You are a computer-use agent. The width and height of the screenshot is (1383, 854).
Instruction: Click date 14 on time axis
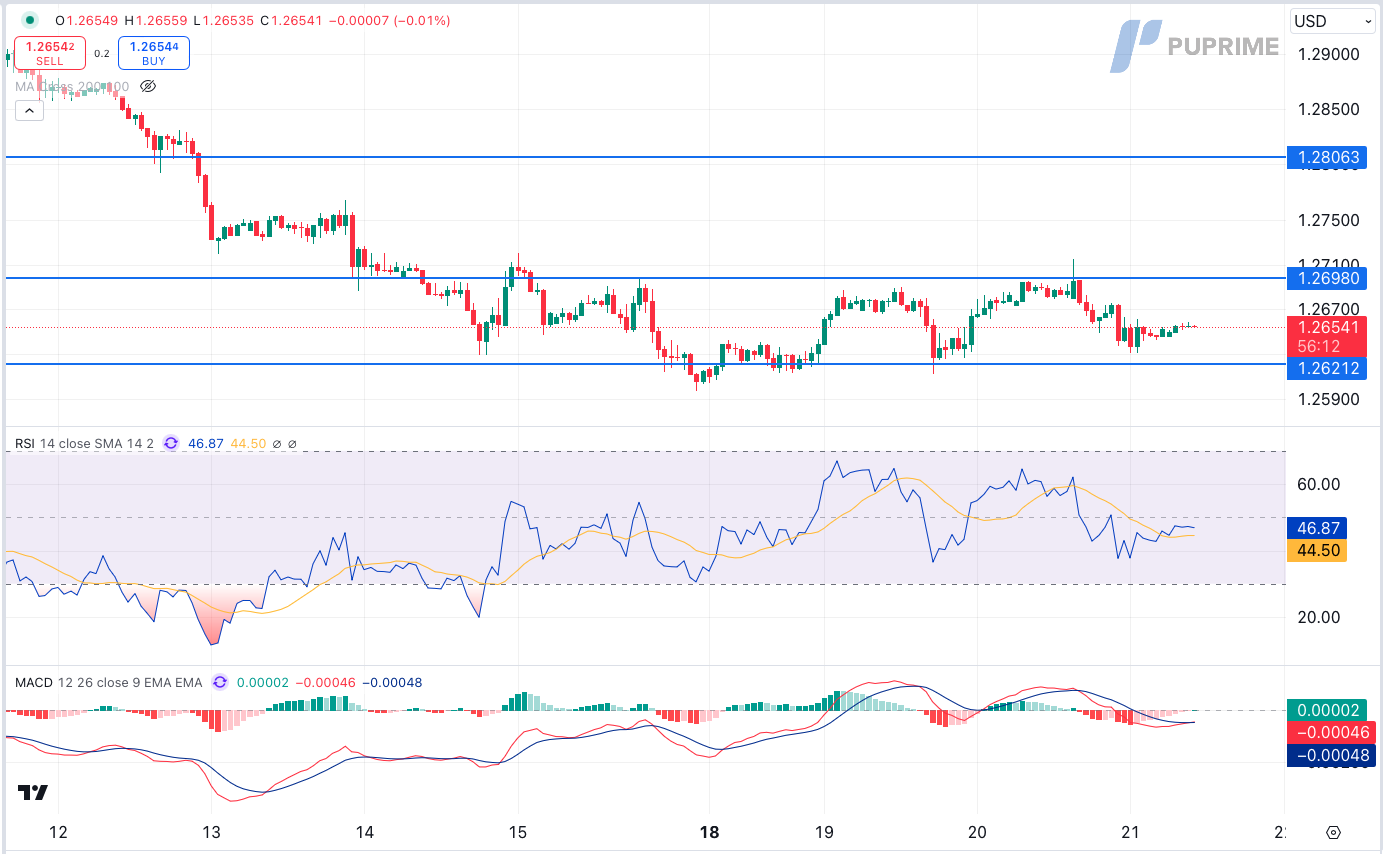(364, 832)
